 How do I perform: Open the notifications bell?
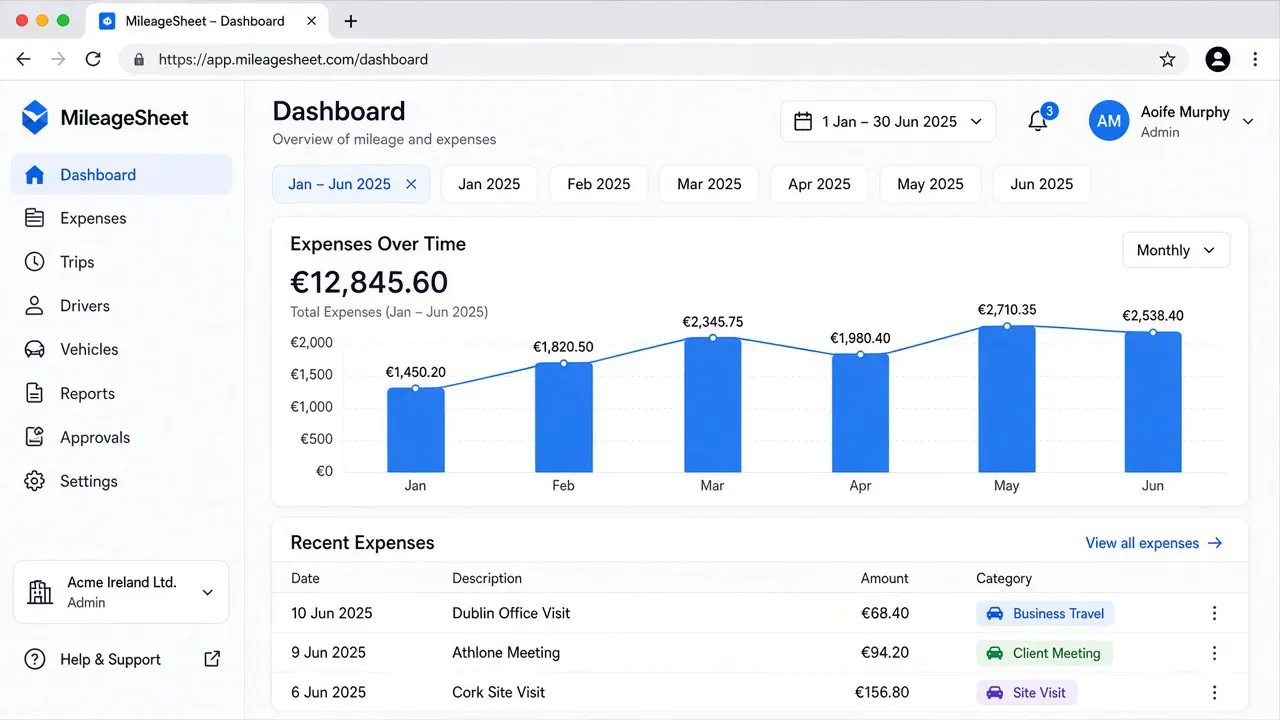click(x=1038, y=121)
